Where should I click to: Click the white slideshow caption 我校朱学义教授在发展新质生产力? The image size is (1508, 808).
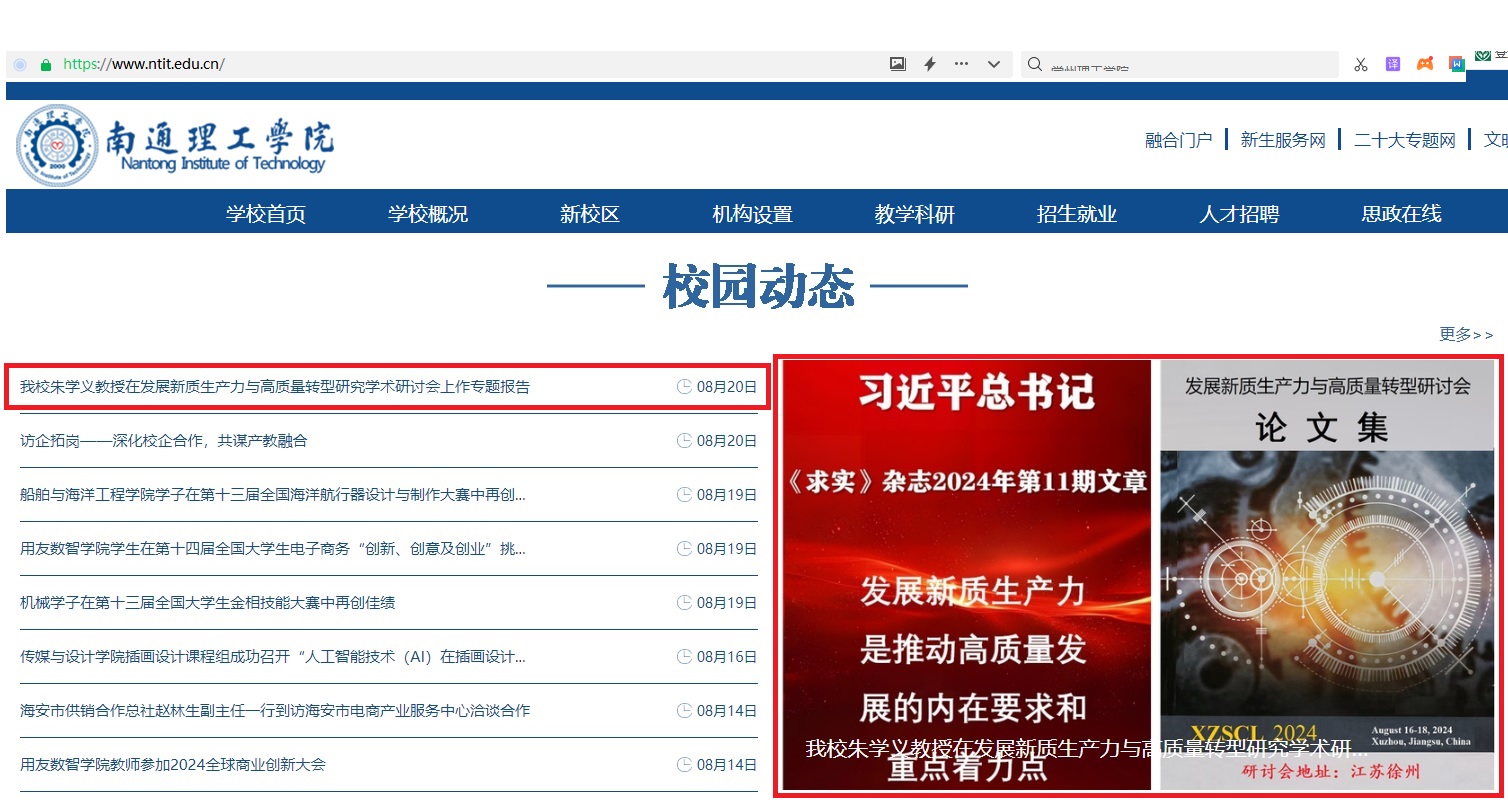tap(1086, 749)
